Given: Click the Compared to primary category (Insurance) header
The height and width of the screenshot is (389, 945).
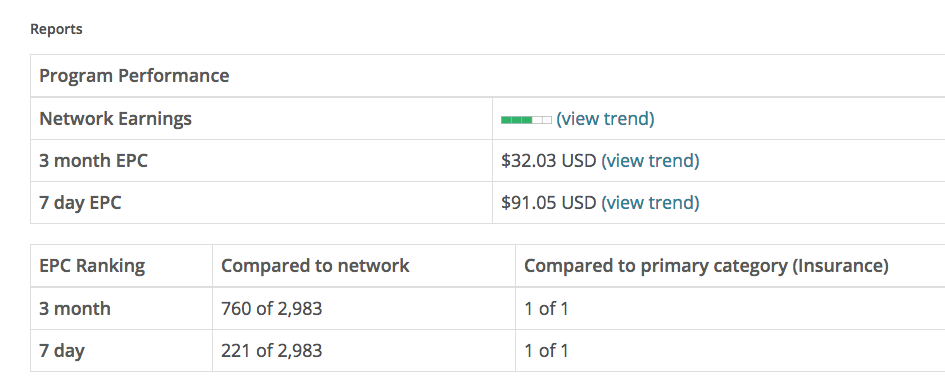Looking at the screenshot, I should 706,266.
